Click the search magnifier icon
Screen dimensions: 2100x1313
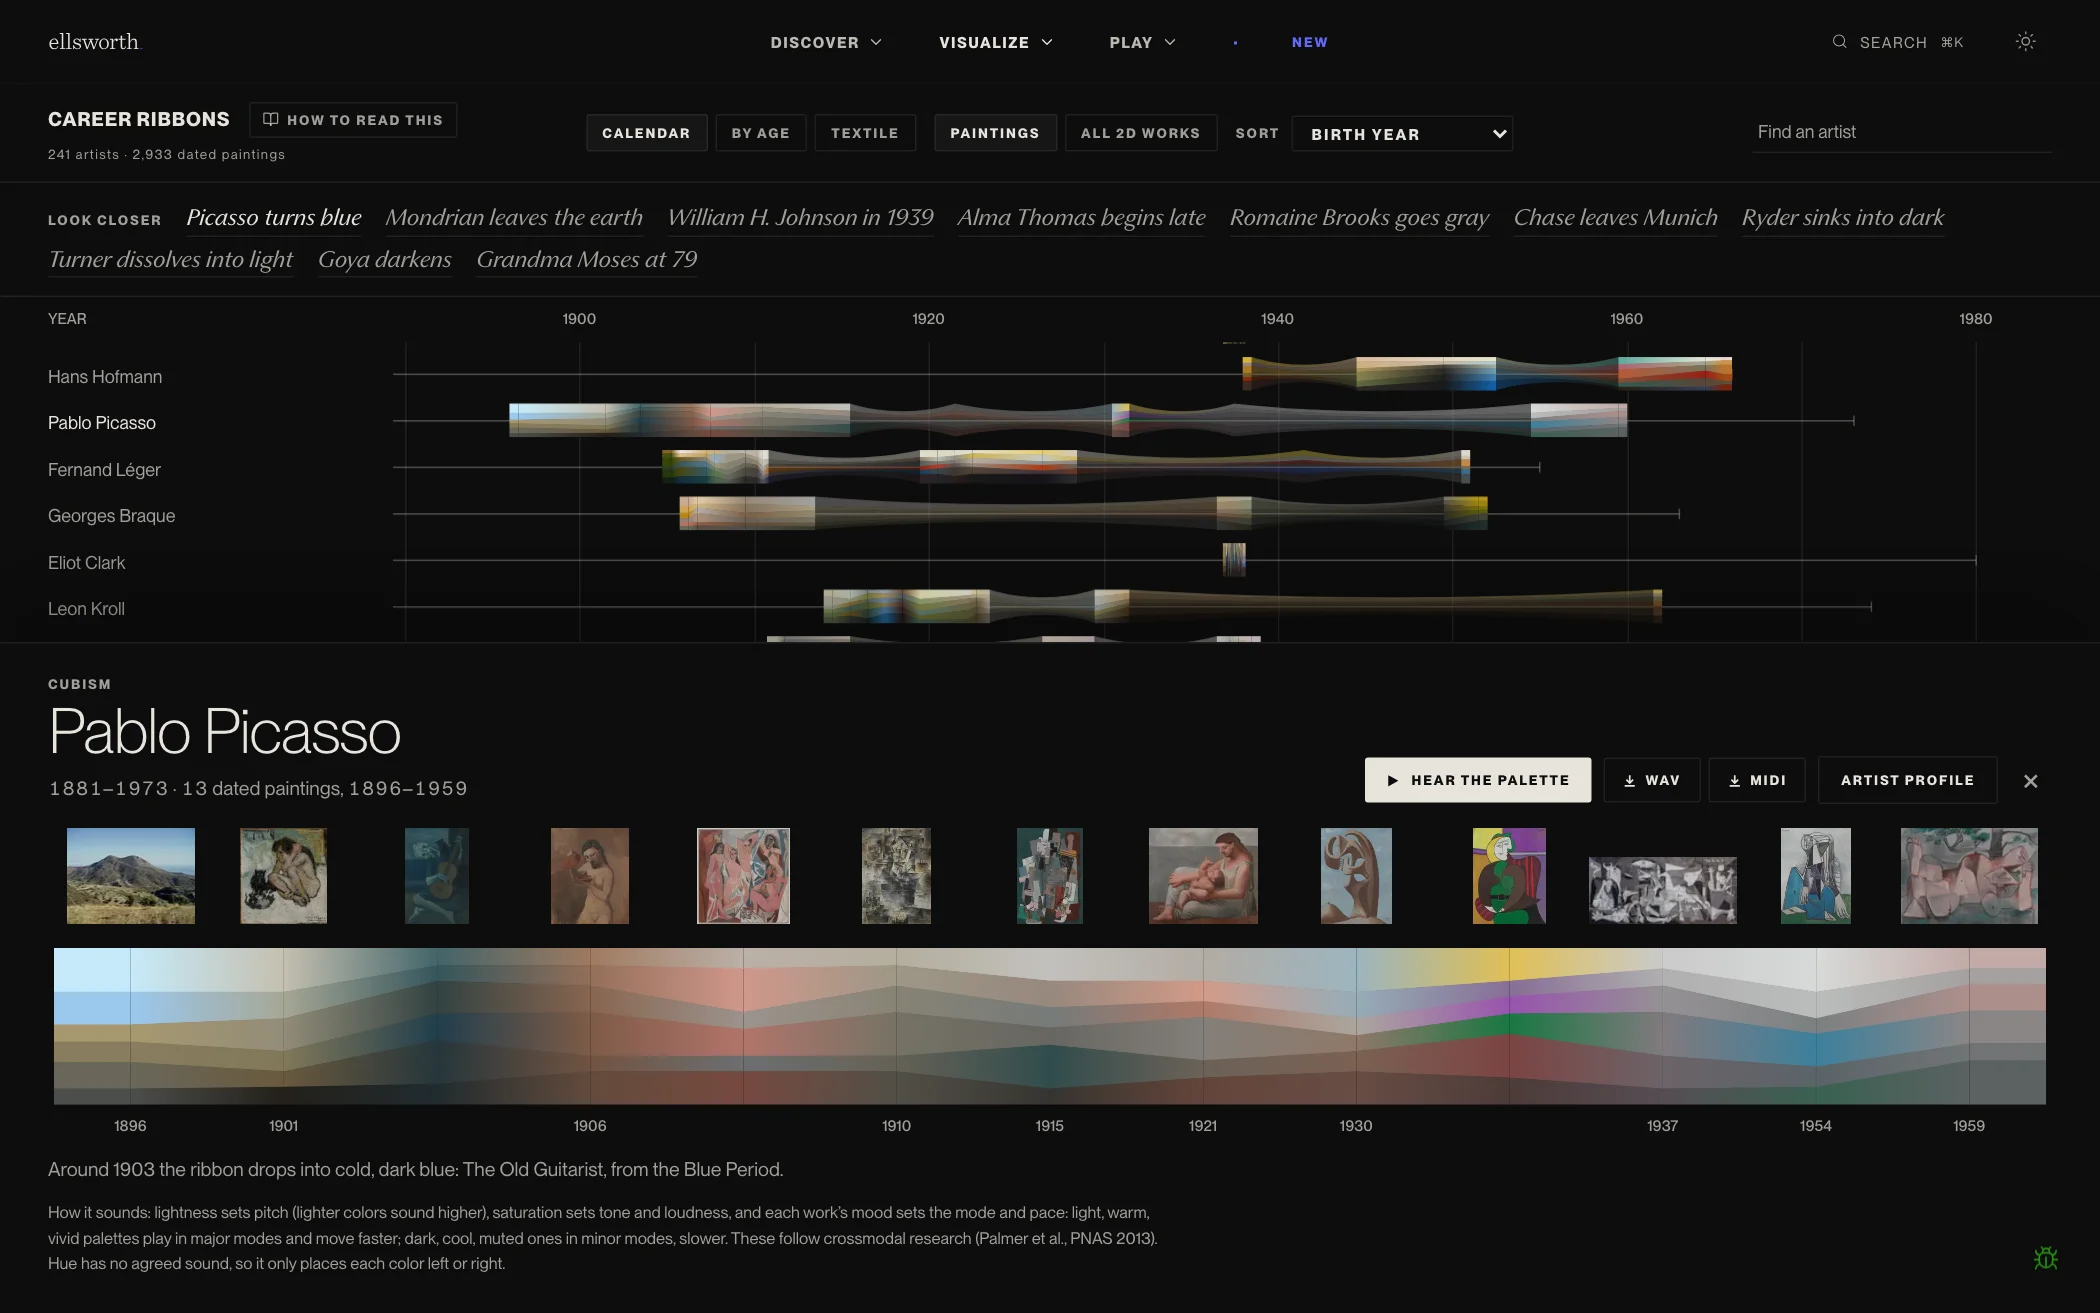(x=1839, y=42)
